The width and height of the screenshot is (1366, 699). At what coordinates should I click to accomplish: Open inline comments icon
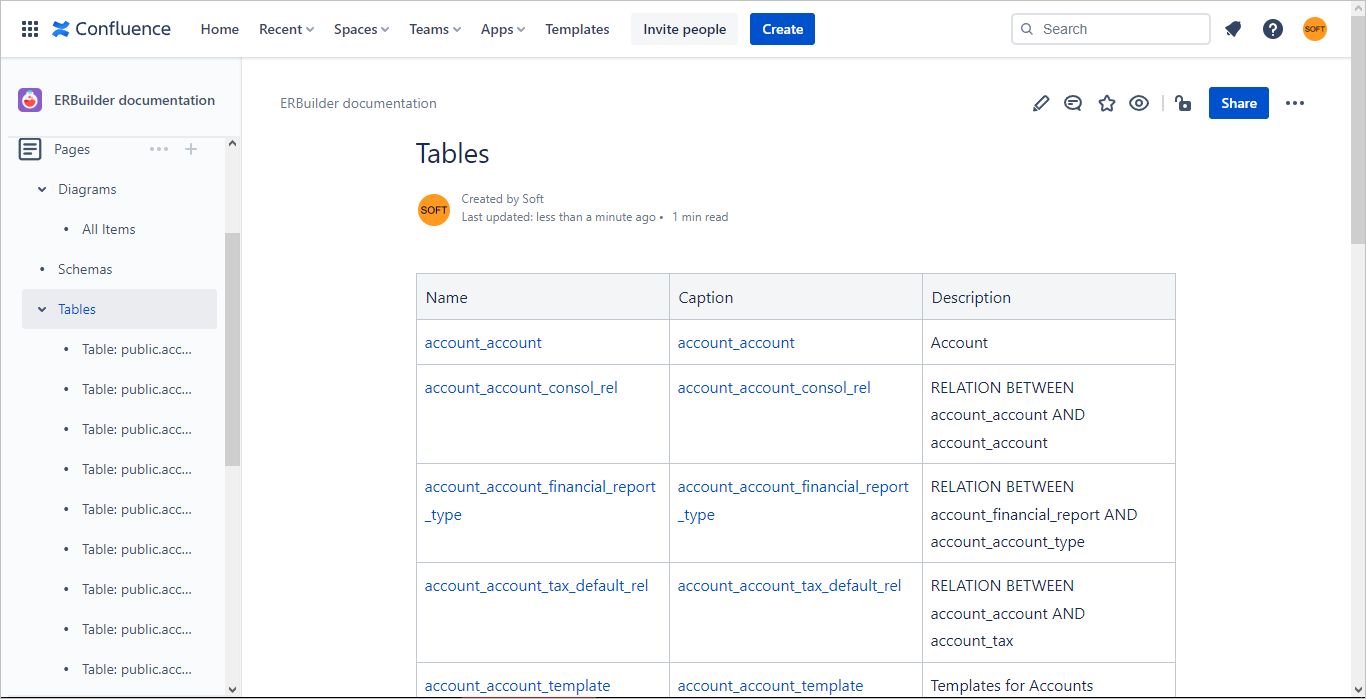[1073, 103]
